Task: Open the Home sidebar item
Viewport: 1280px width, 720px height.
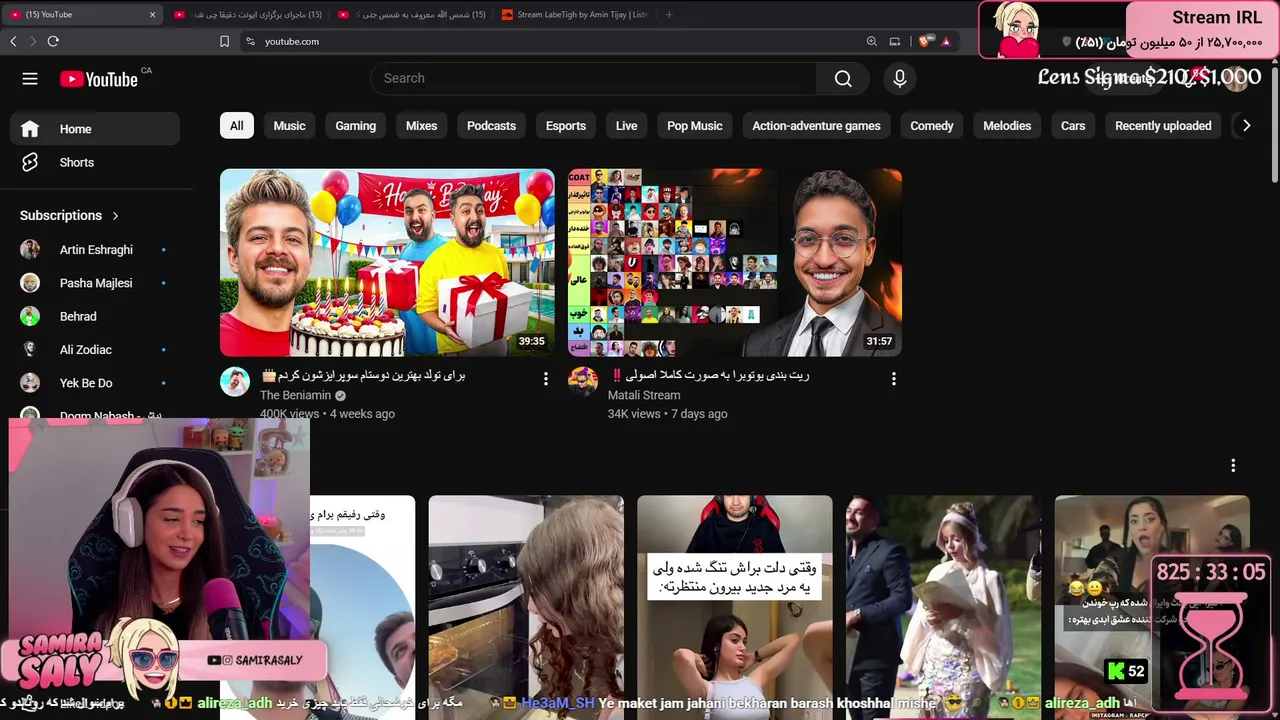Action: pos(95,129)
